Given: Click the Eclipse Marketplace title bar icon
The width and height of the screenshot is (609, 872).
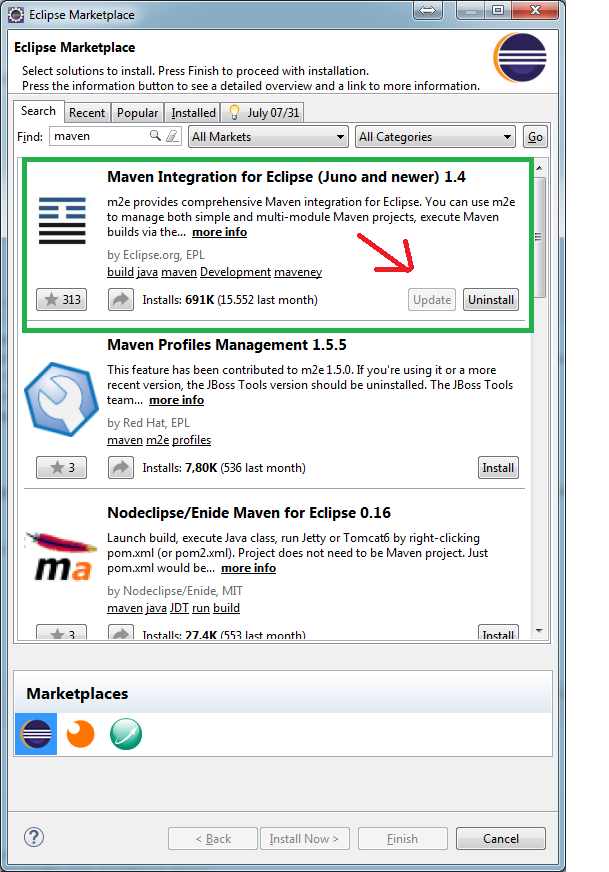Looking at the screenshot, I should point(16,14).
